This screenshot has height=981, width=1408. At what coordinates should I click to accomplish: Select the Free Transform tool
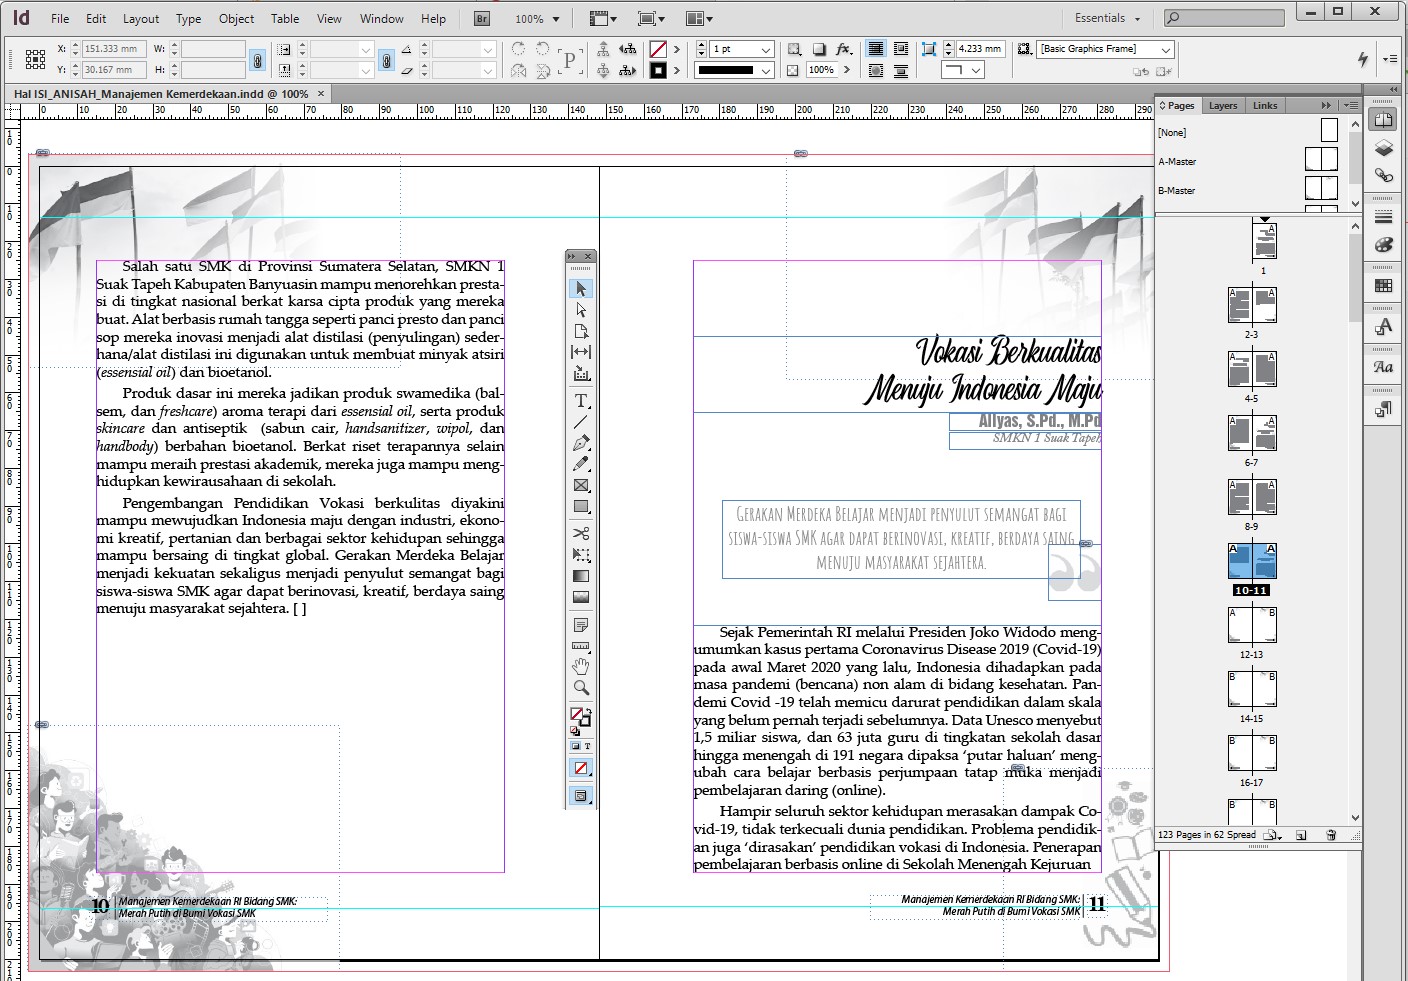[581, 555]
